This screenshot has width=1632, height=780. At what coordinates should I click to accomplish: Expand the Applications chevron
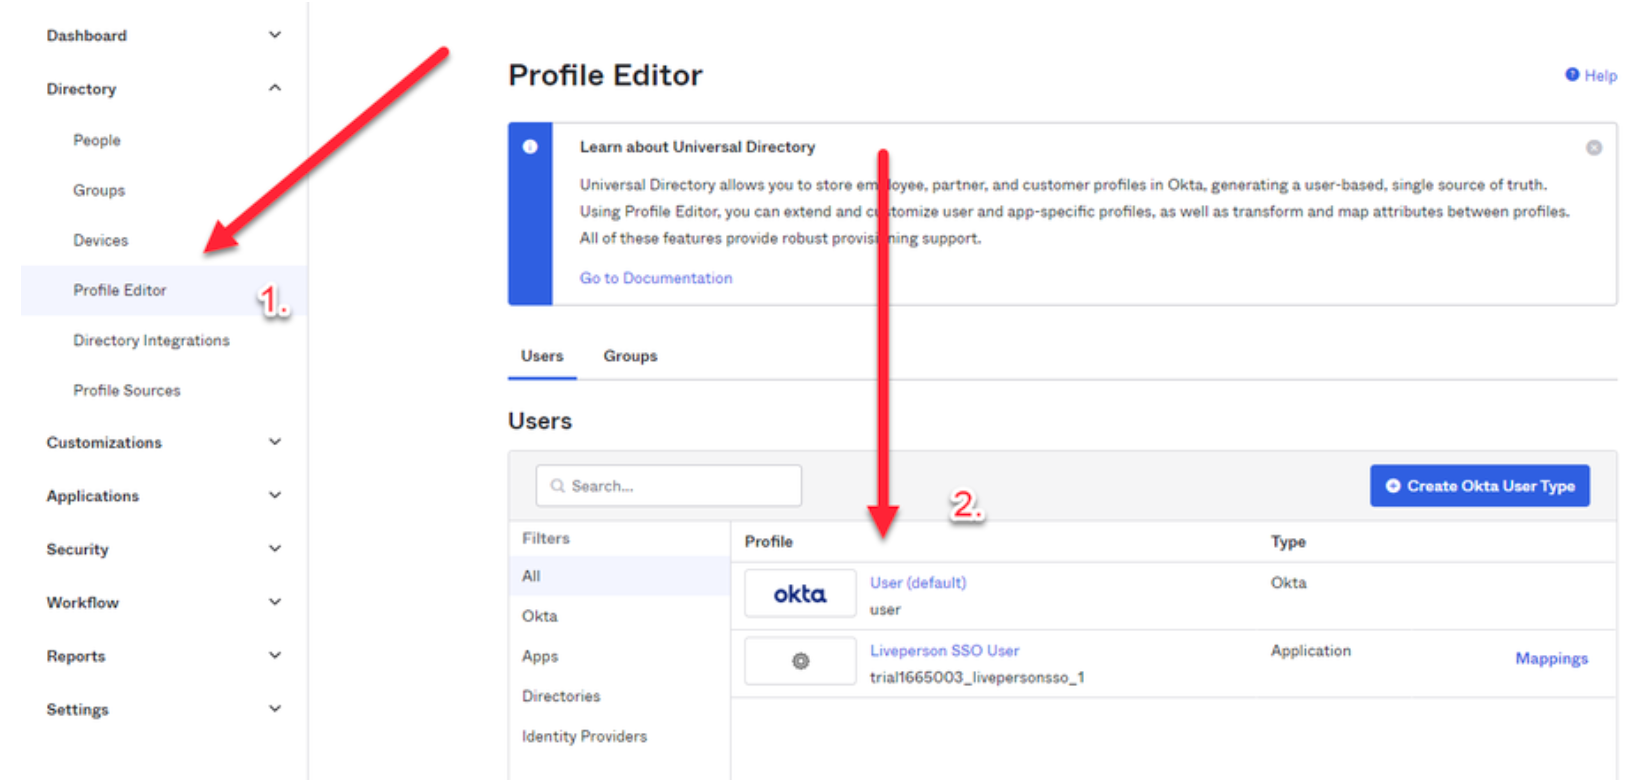point(275,495)
